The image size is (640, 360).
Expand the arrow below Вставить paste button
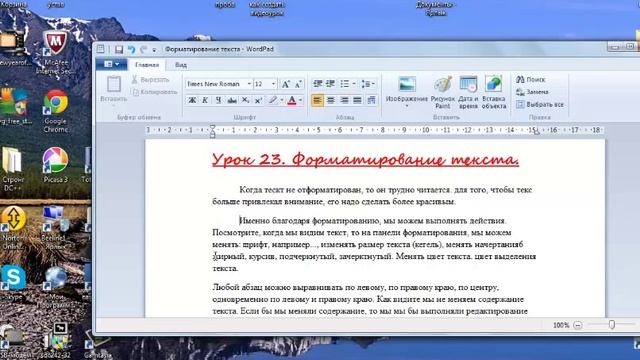click(114, 106)
